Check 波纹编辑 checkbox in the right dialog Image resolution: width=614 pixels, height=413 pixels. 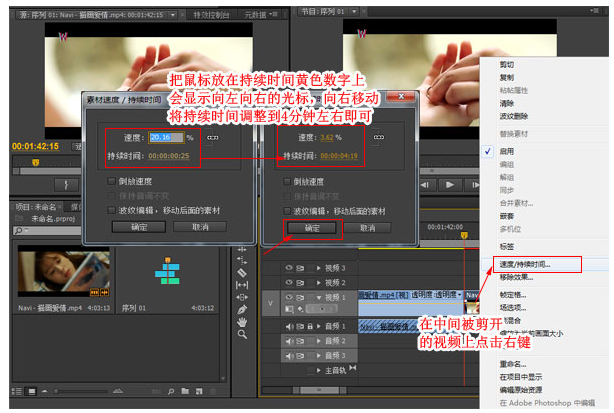(x=287, y=211)
